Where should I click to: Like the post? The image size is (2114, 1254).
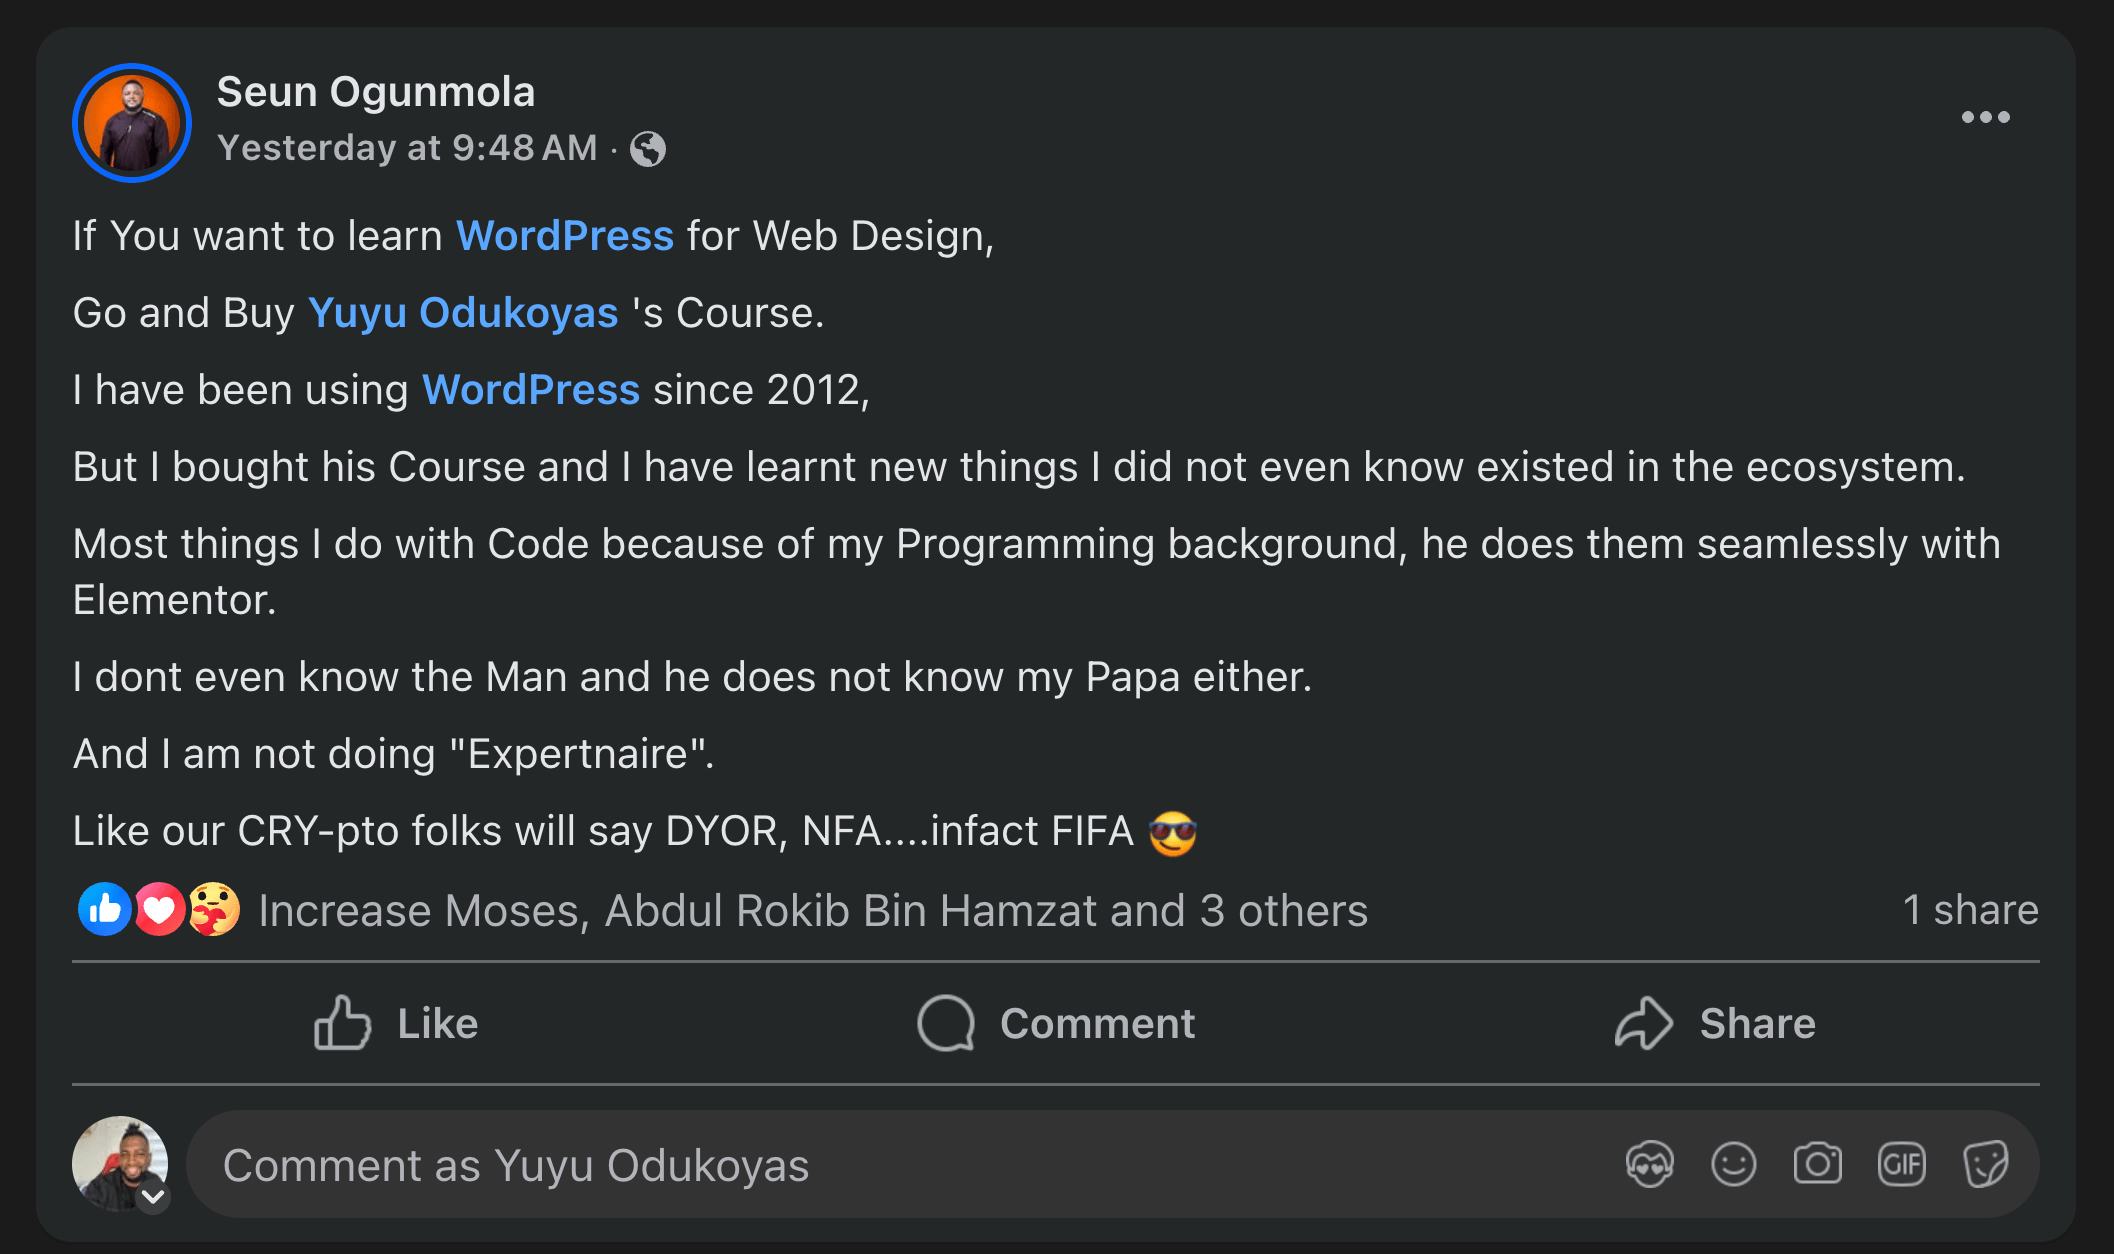396,1023
